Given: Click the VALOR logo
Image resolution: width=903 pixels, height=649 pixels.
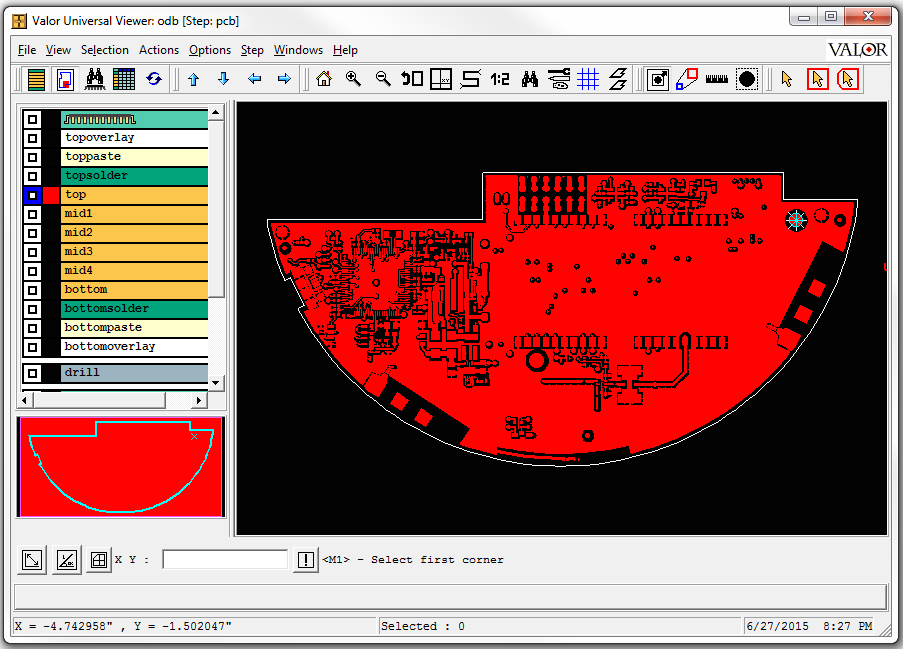Looking at the screenshot, I should tap(858, 50).
